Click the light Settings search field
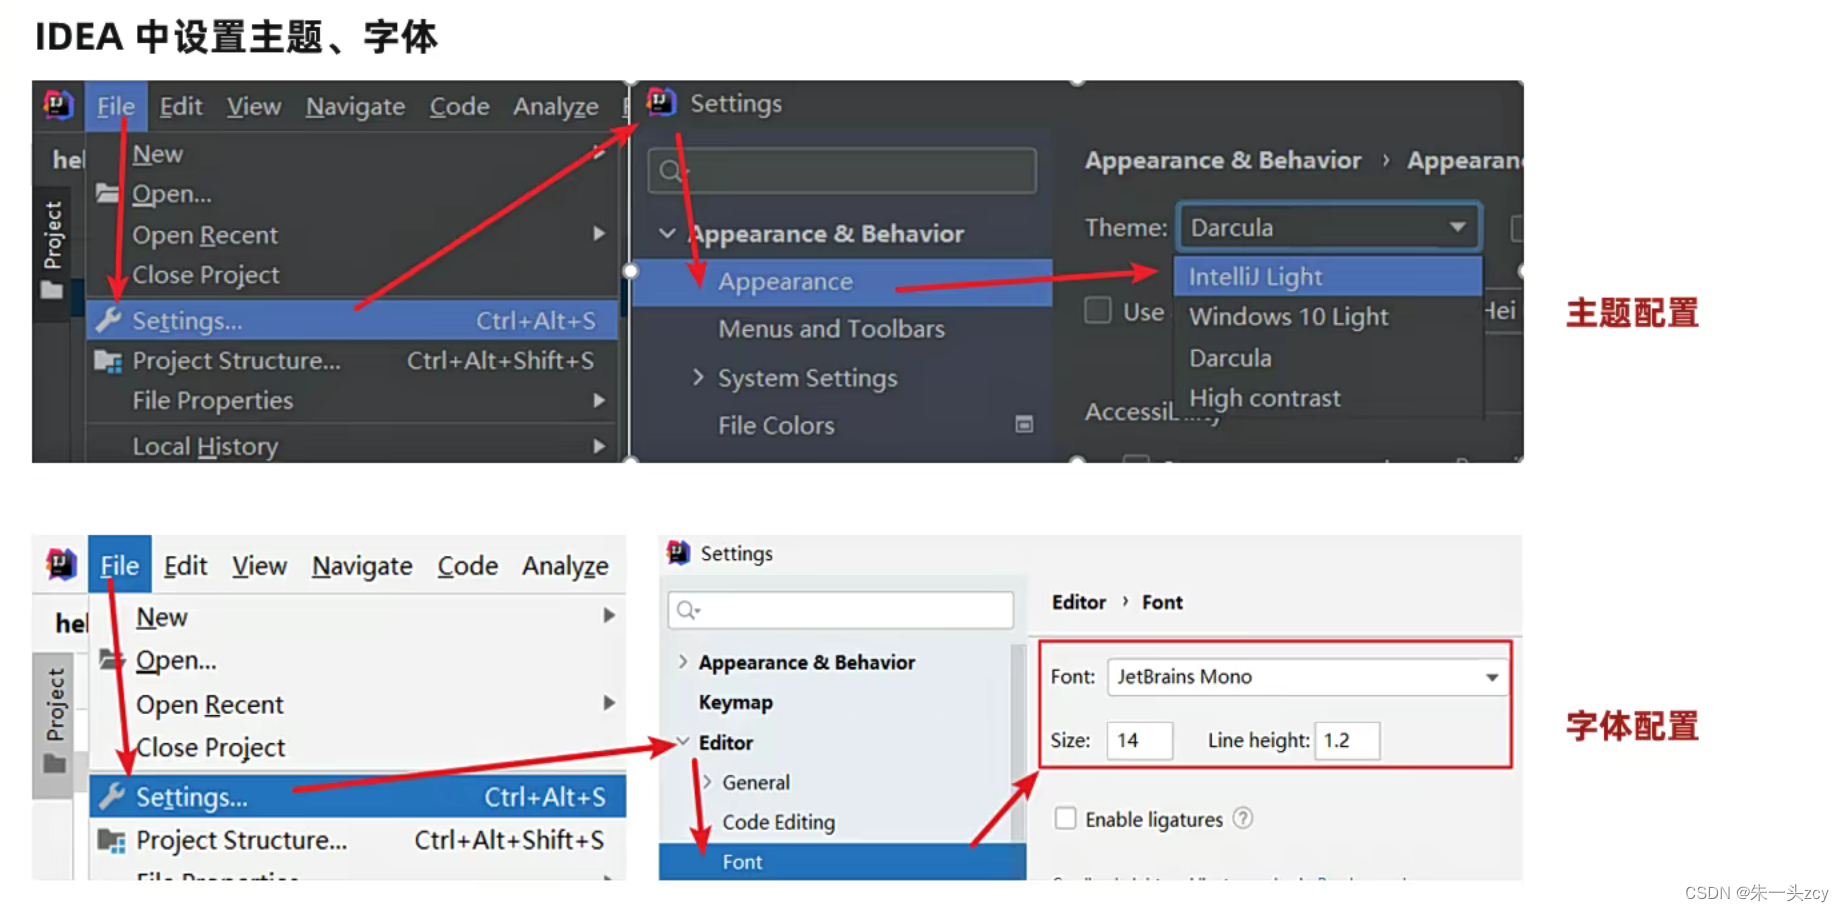 [x=841, y=610]
